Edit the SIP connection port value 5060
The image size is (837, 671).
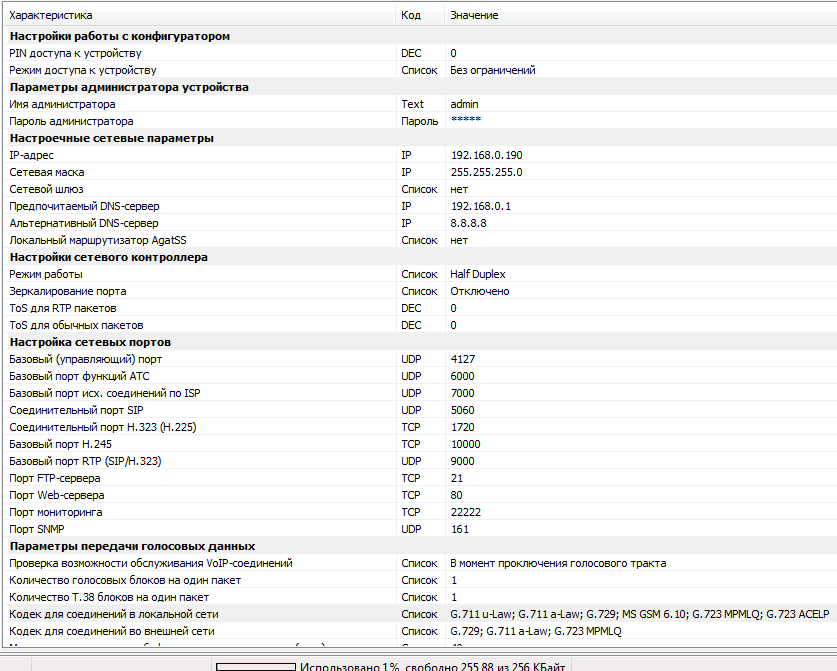click(463, 410)
